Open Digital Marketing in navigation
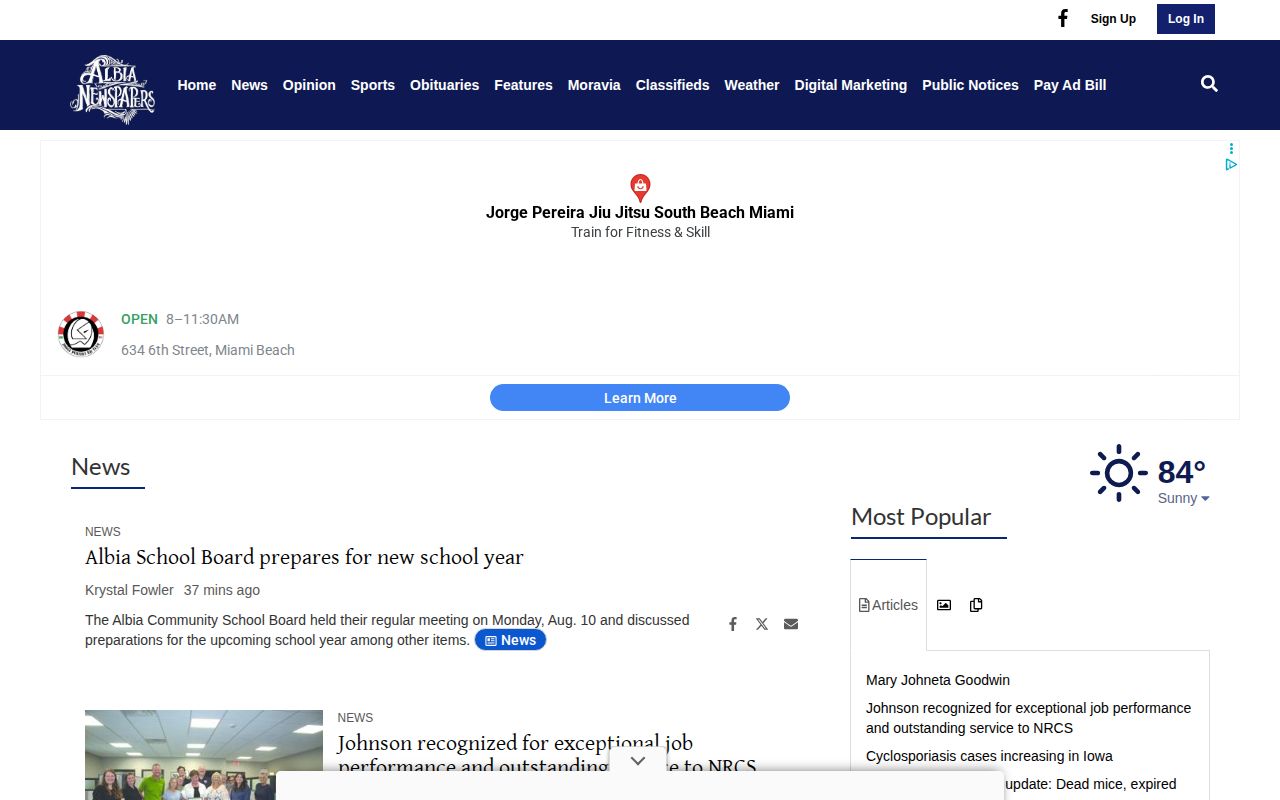 click(x=851, y=85)
